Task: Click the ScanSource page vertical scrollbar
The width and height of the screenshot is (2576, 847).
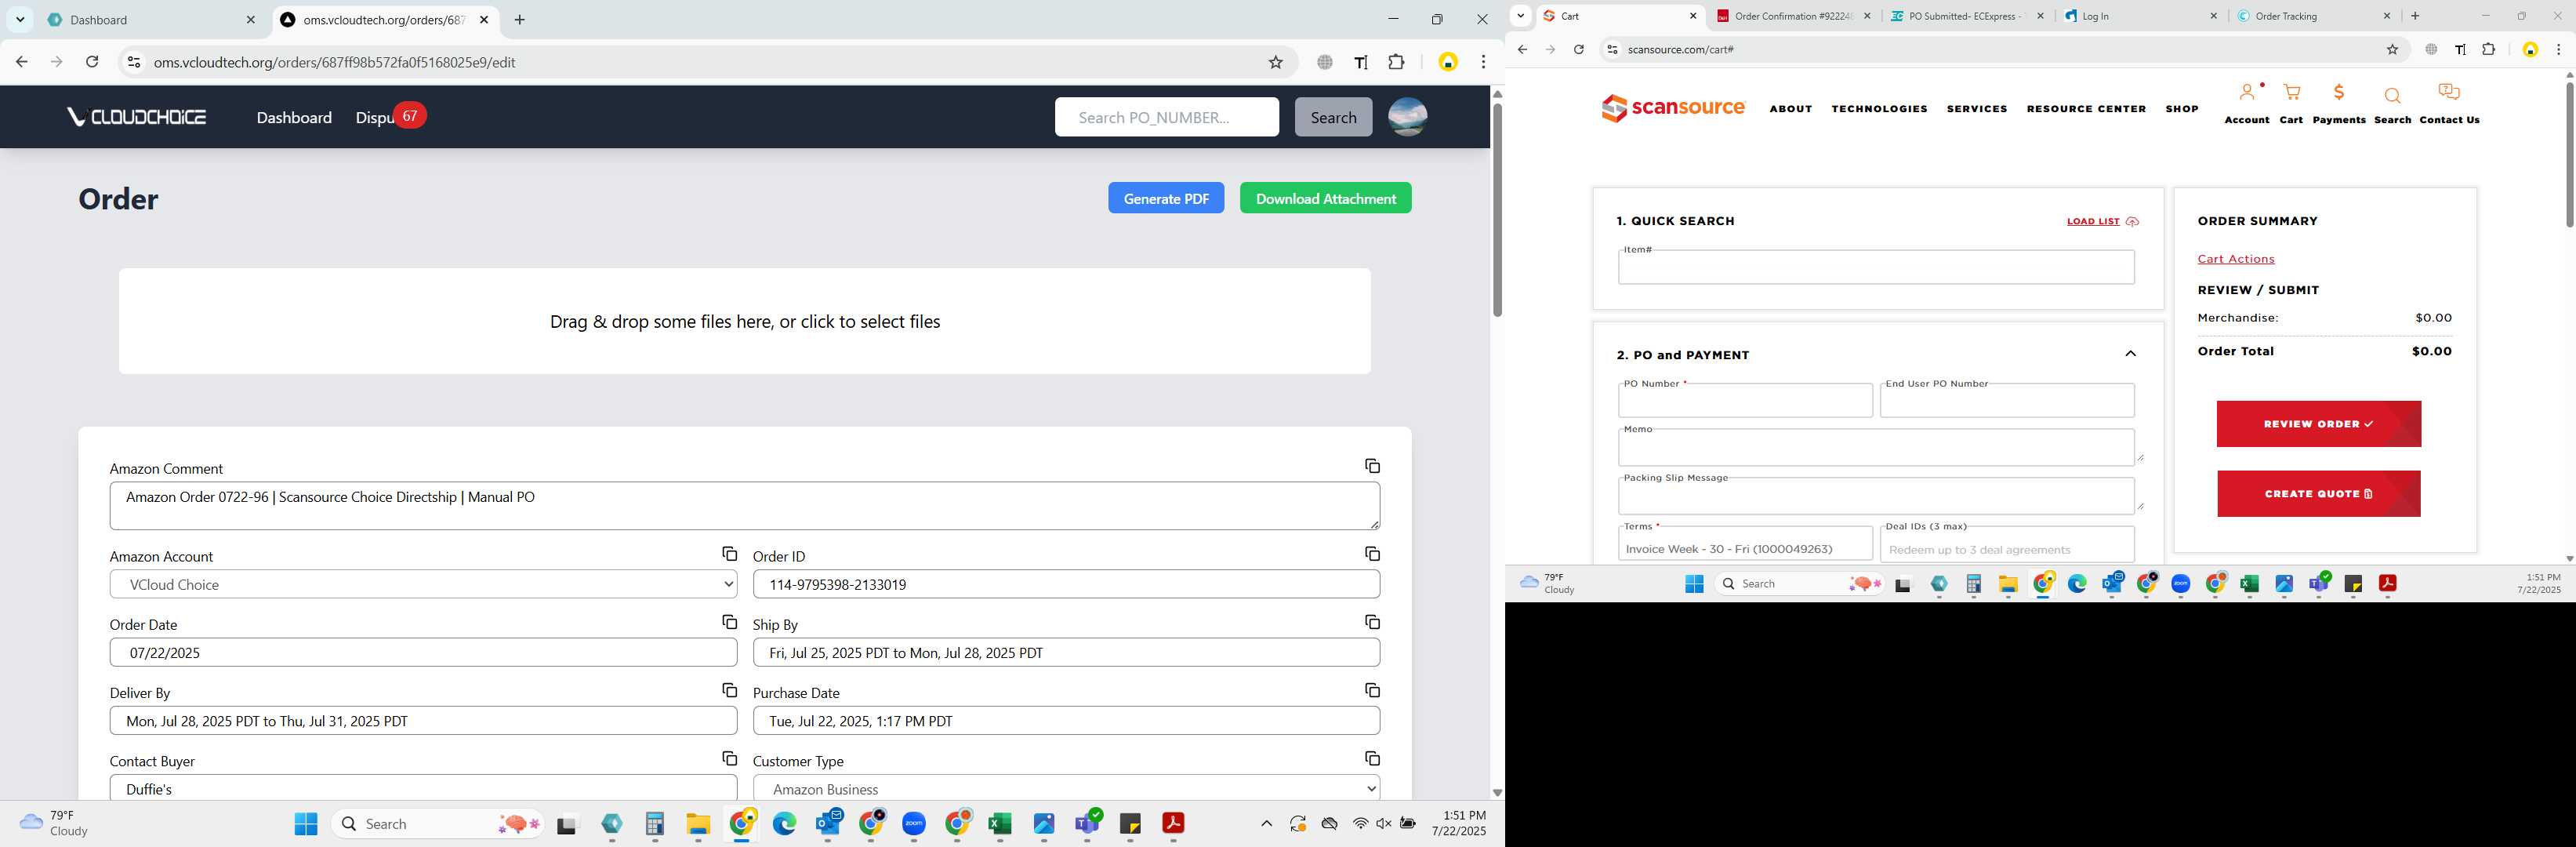Action: click(x=2569, y=155)
